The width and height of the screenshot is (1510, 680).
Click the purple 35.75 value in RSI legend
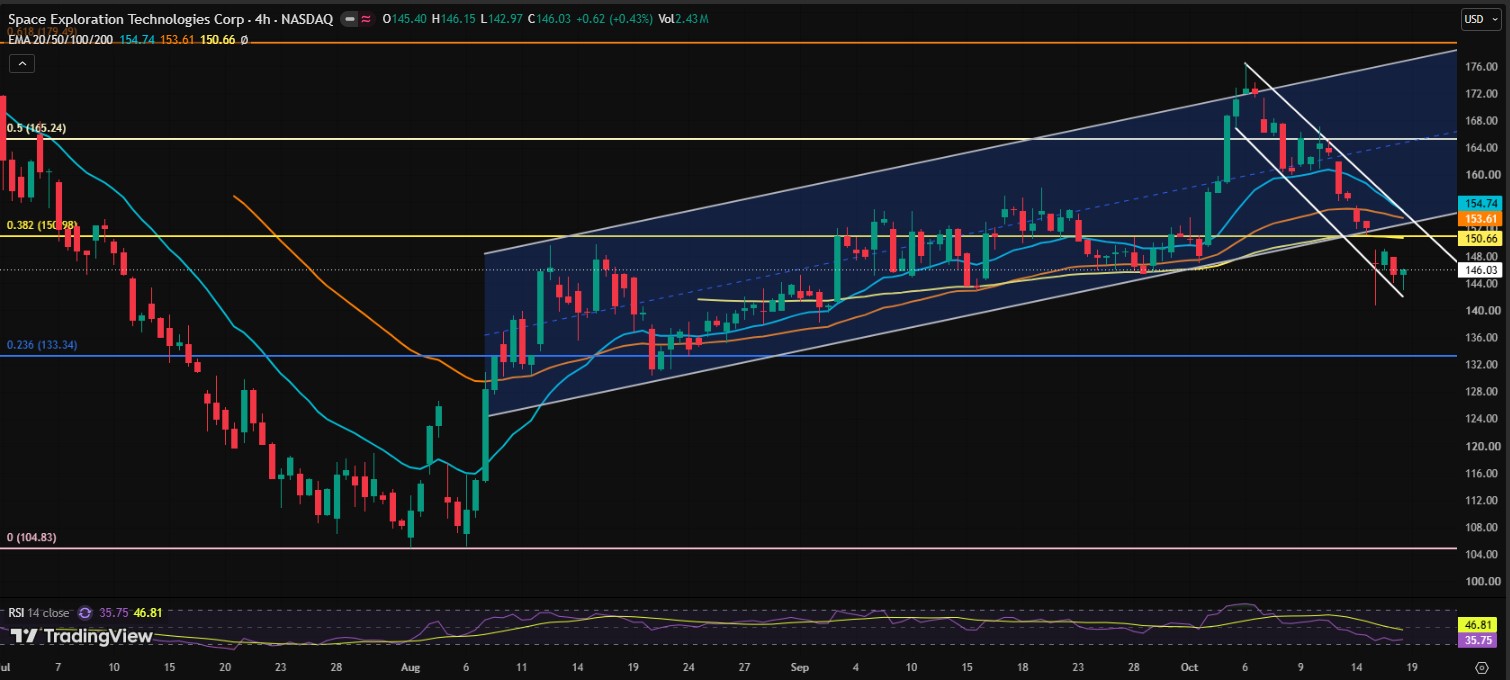tap(112, 613)
